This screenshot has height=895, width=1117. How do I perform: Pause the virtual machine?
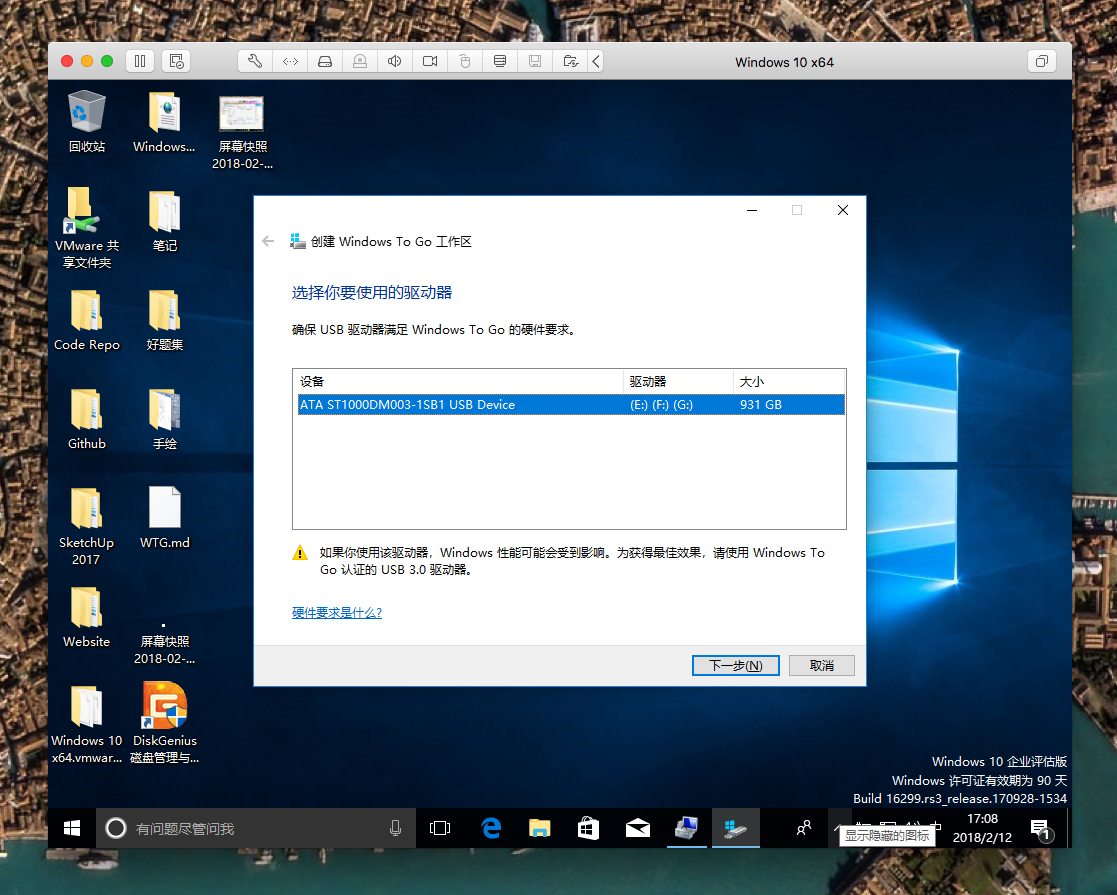(x=140, y=61)
